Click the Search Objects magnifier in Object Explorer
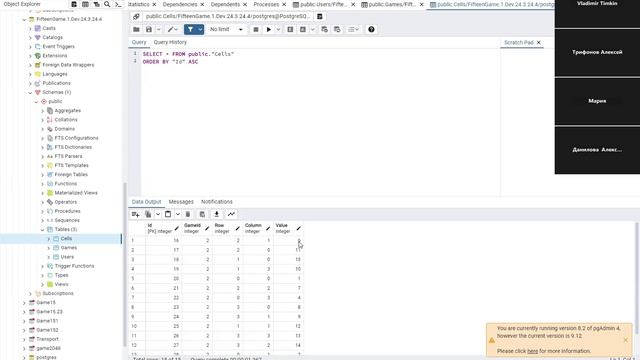640x360 pixels. [x=107, y=4]
